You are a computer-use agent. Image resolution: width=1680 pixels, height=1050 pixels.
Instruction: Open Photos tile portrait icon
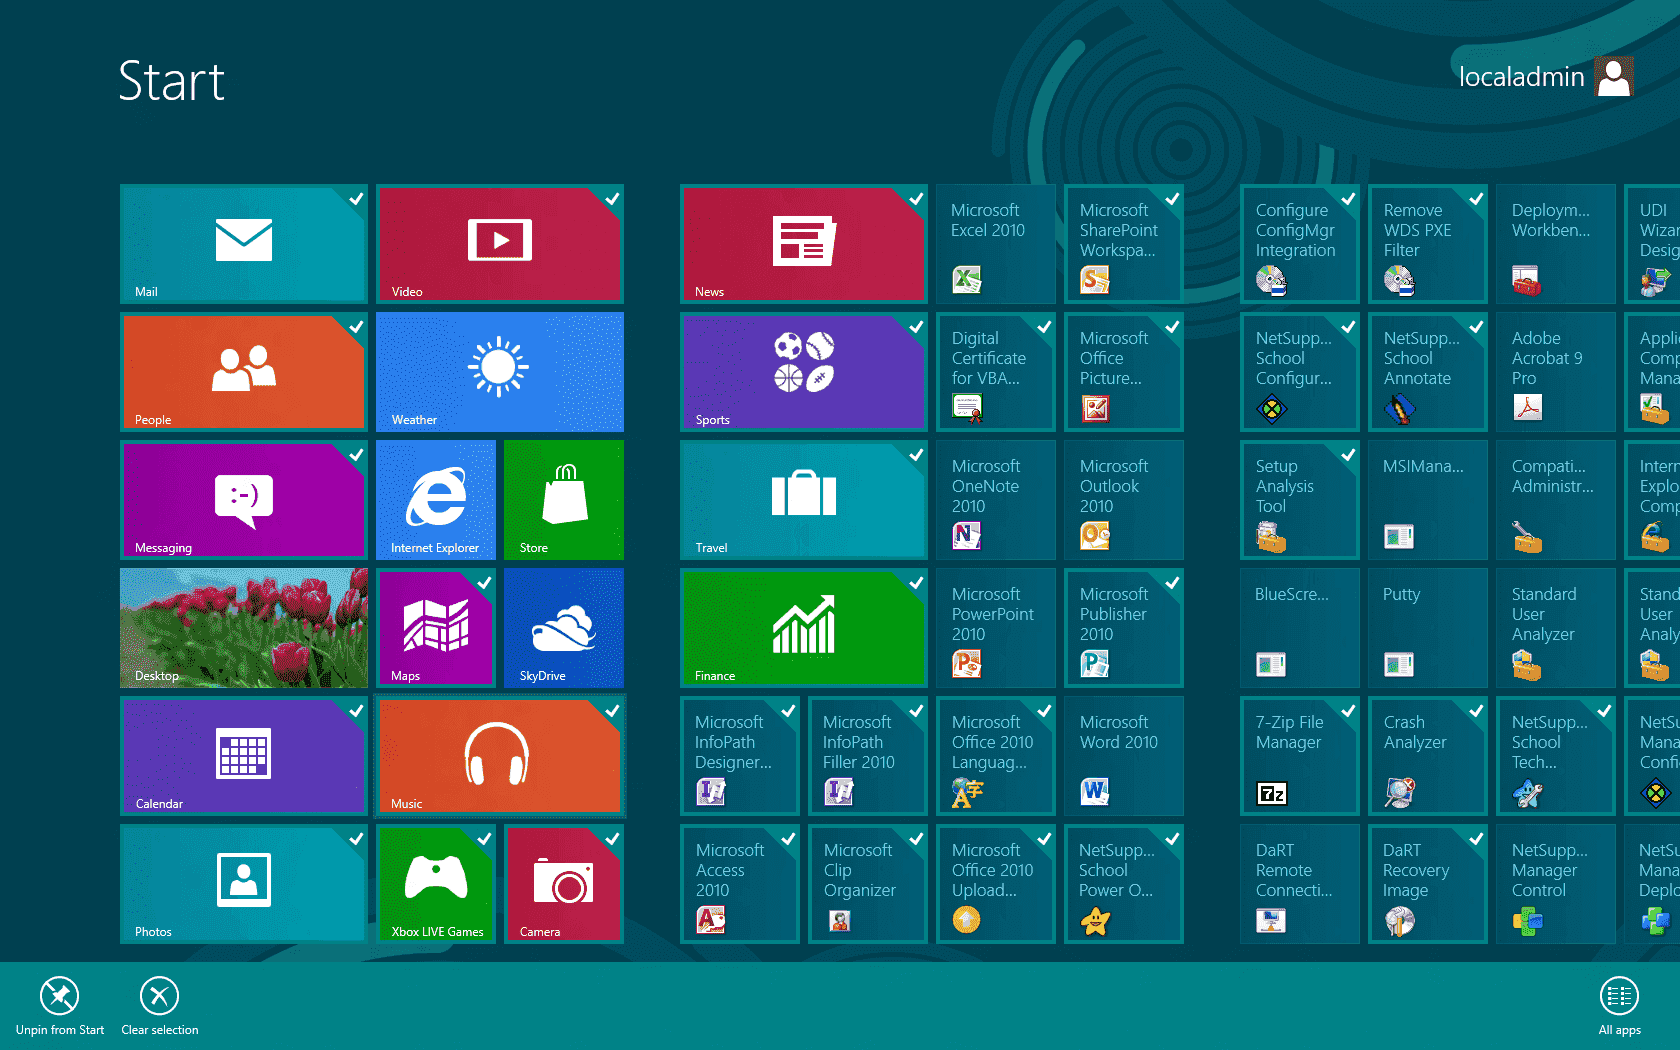[x=244, y=880]
